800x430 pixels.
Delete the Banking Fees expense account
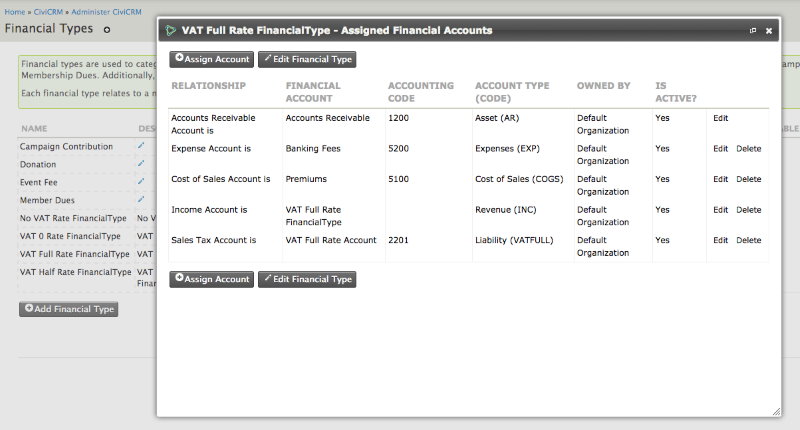pos(748,148)
